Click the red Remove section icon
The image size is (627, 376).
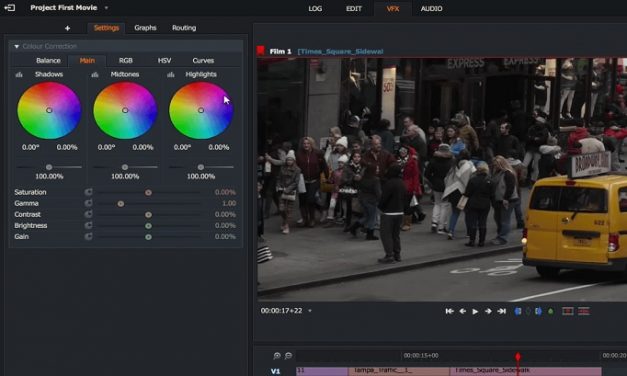click(568, 311)
